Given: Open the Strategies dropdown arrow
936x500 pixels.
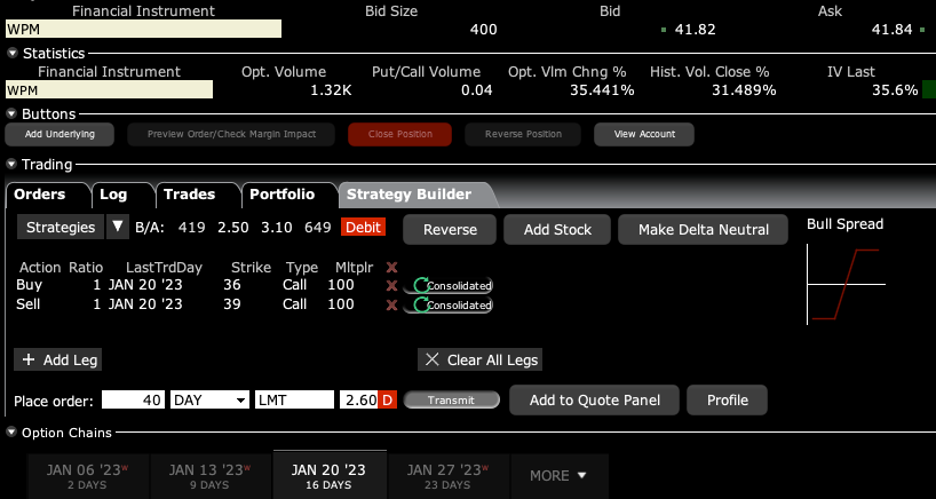Looking at the screenshot, I should (117, 227).
